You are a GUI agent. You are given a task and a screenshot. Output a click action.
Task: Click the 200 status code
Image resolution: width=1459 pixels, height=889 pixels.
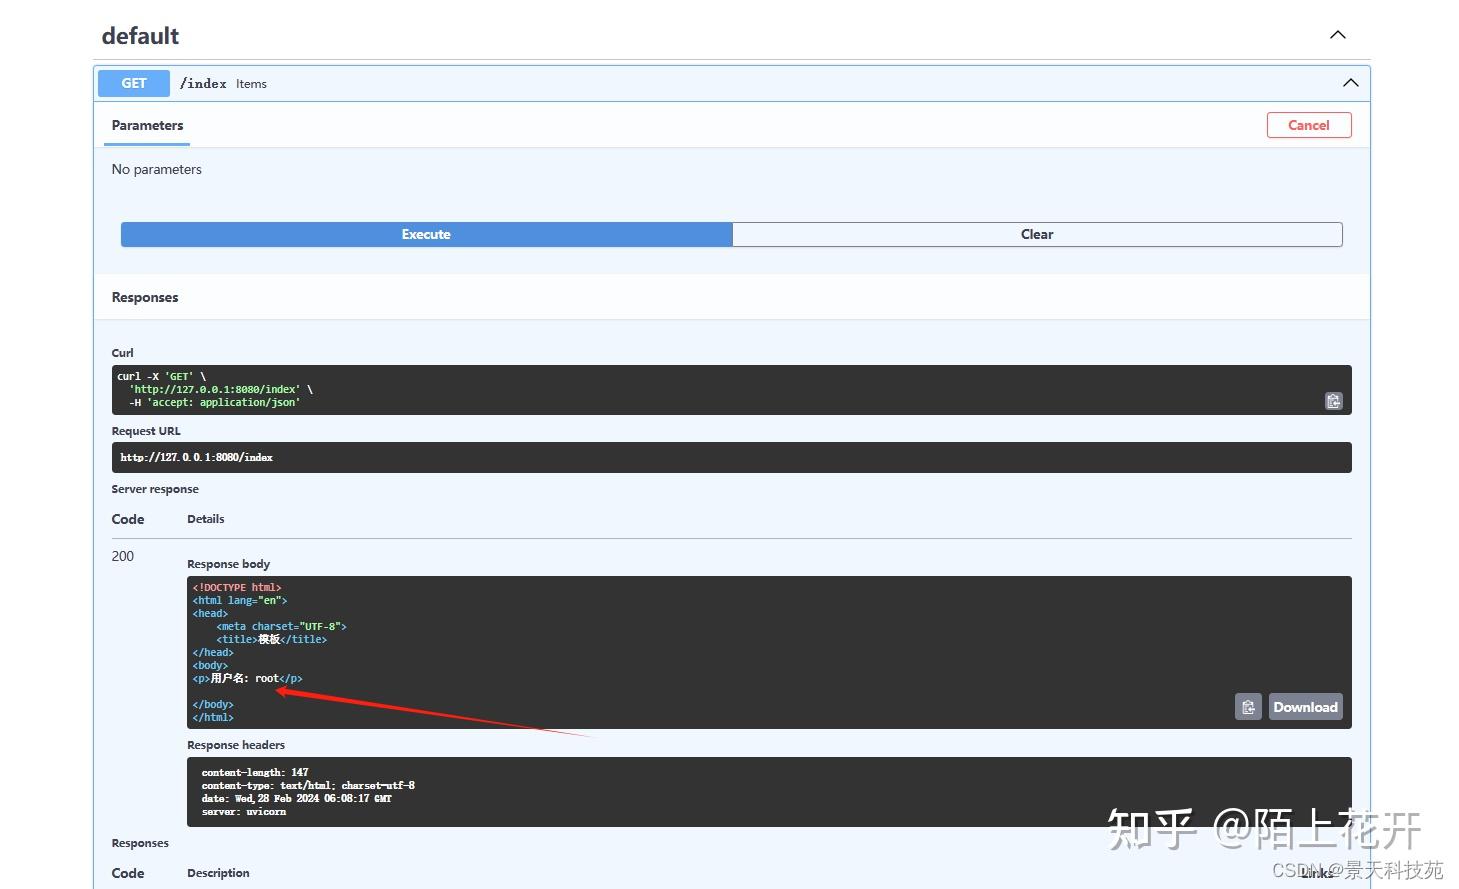pos(122,556)
